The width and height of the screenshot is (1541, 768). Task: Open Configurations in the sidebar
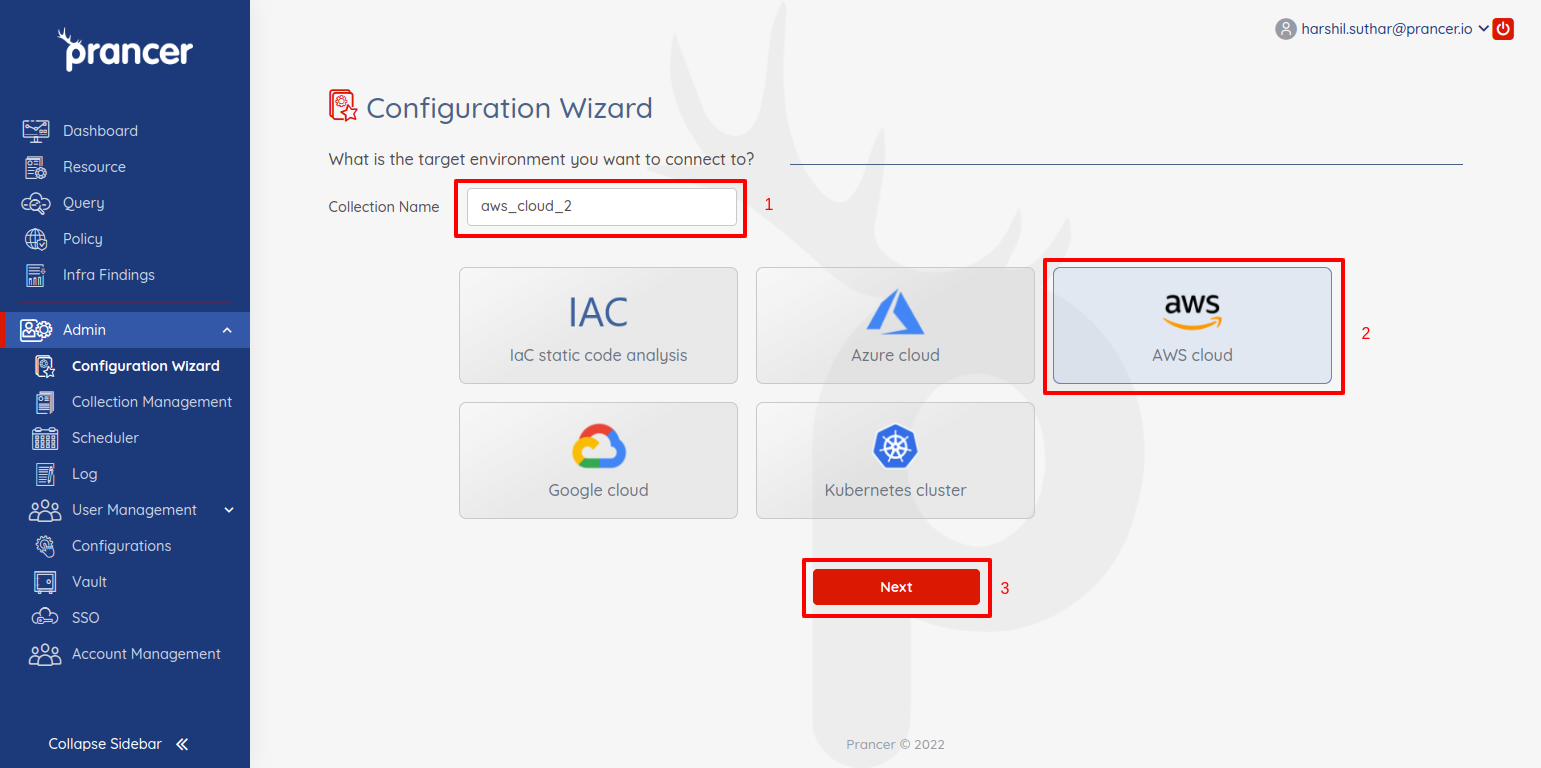tap(121, 546)
